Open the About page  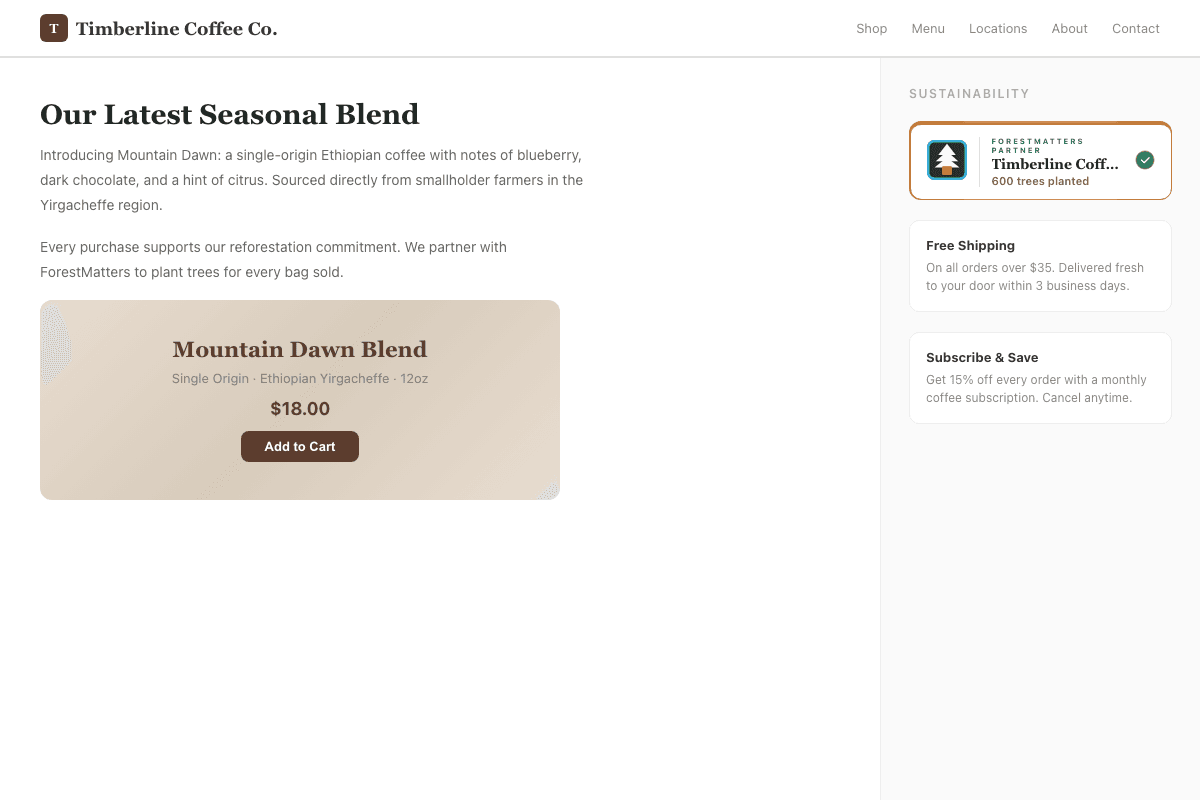coord(1069,28)
